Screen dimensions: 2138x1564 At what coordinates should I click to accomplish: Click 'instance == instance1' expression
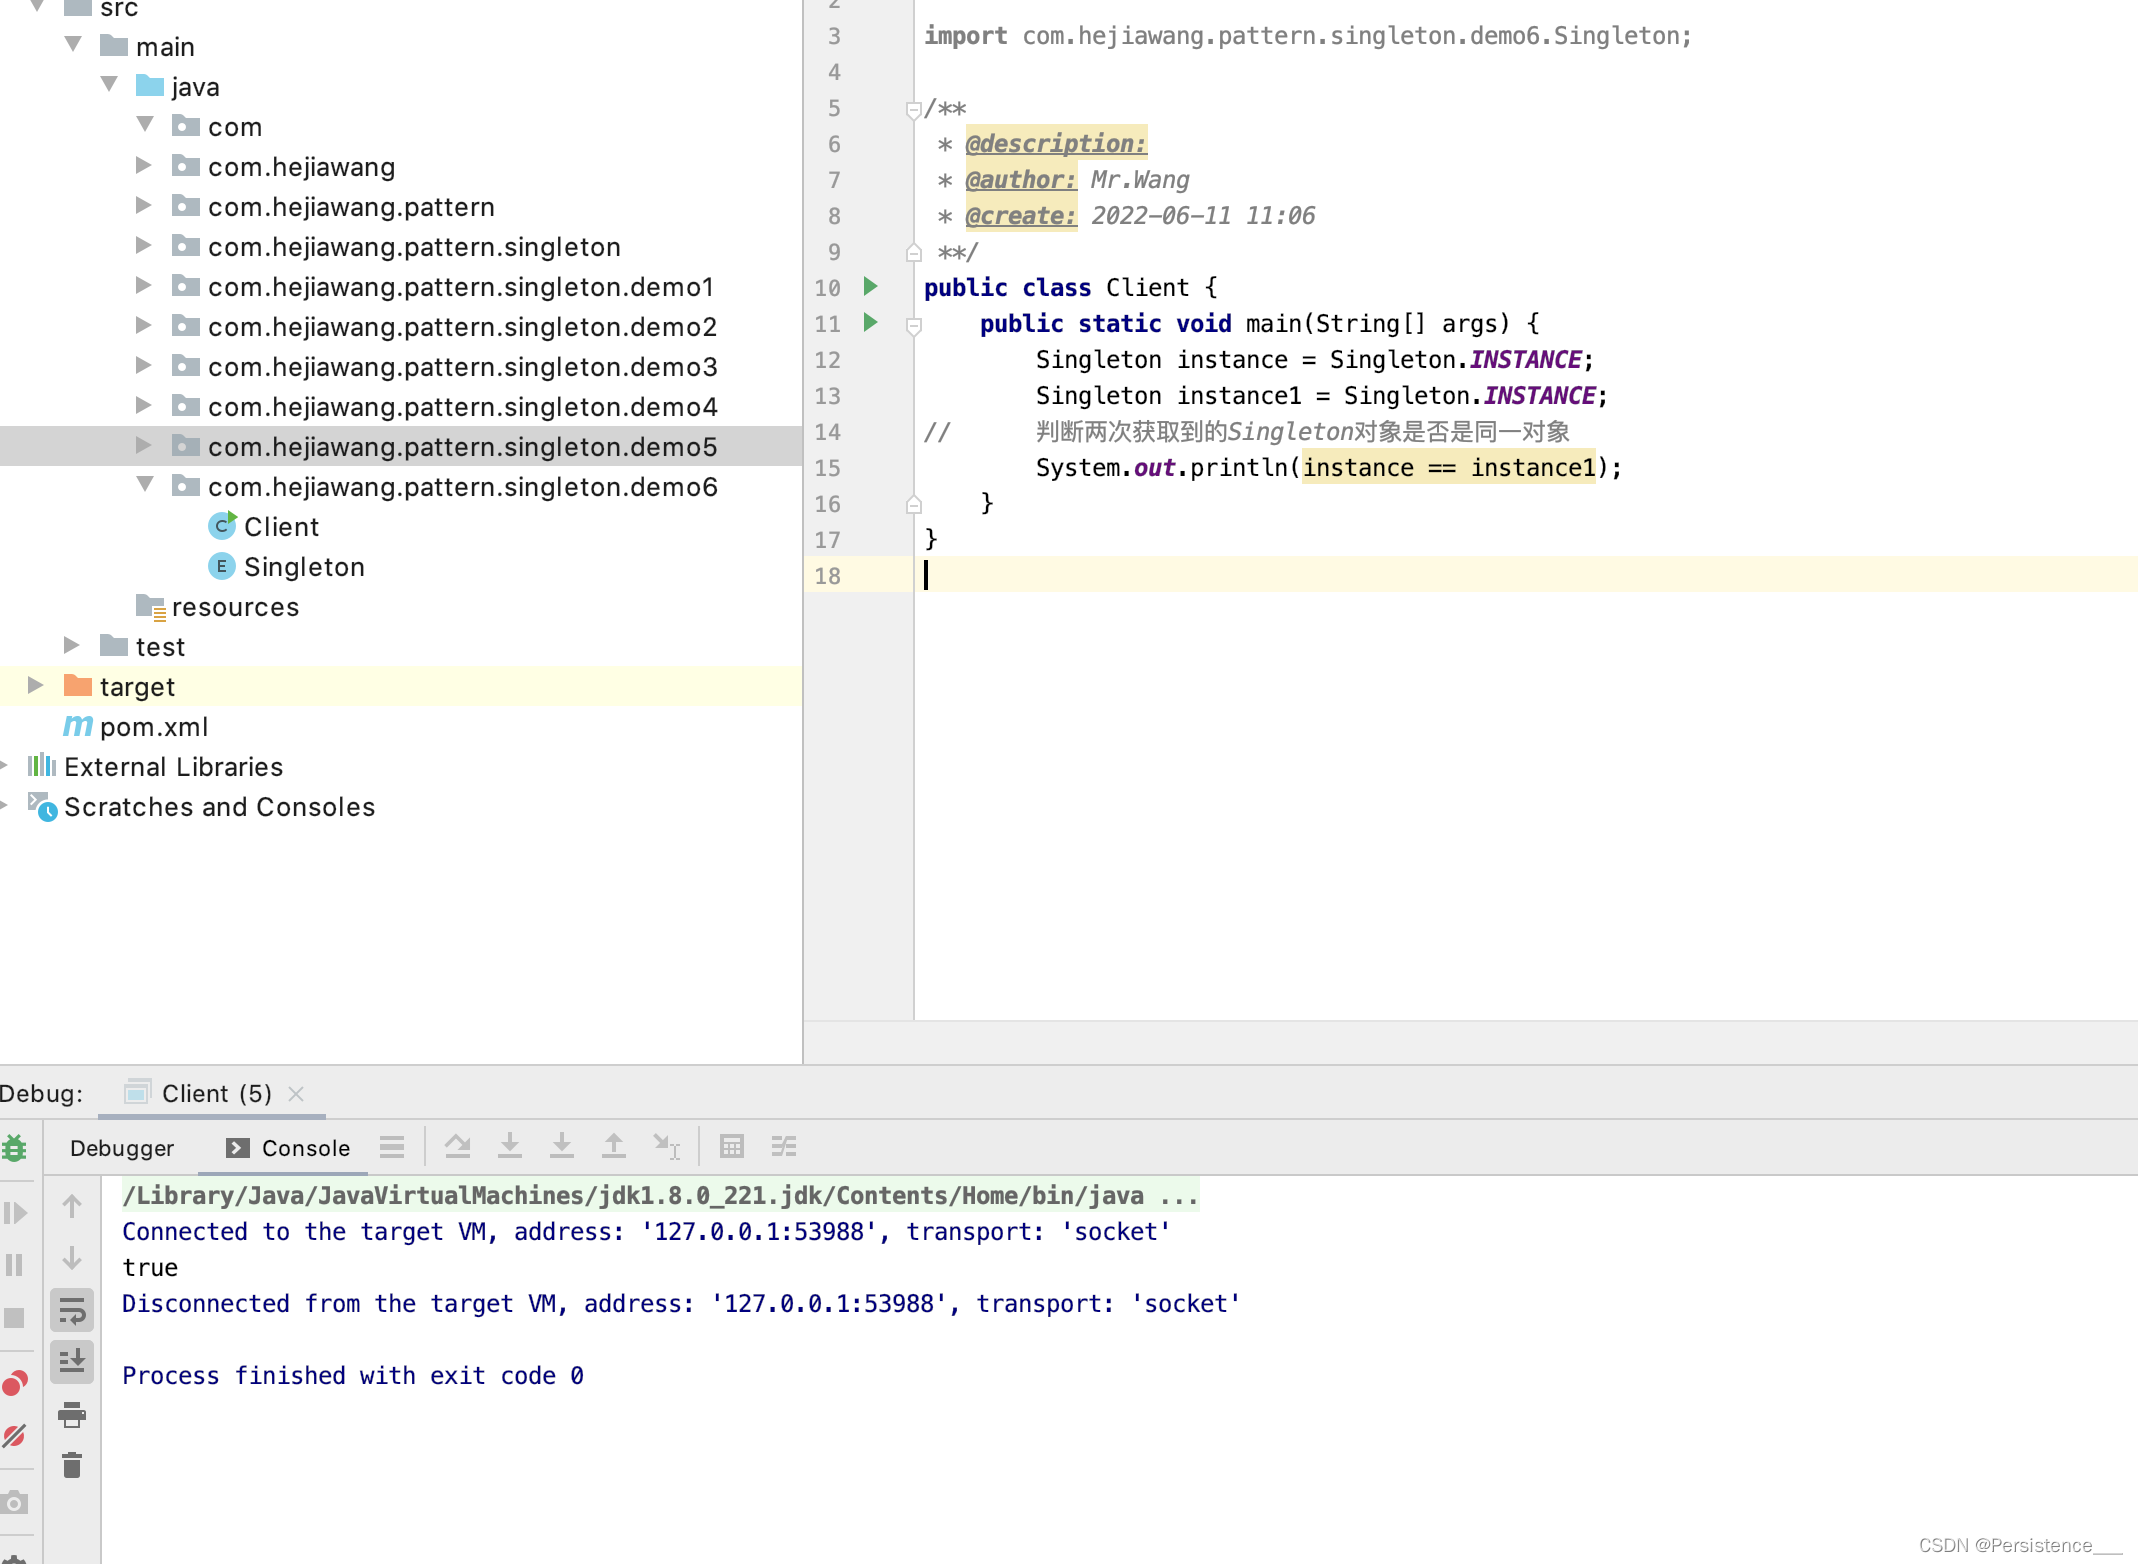pyautogui.click(x=1448, y=467)
